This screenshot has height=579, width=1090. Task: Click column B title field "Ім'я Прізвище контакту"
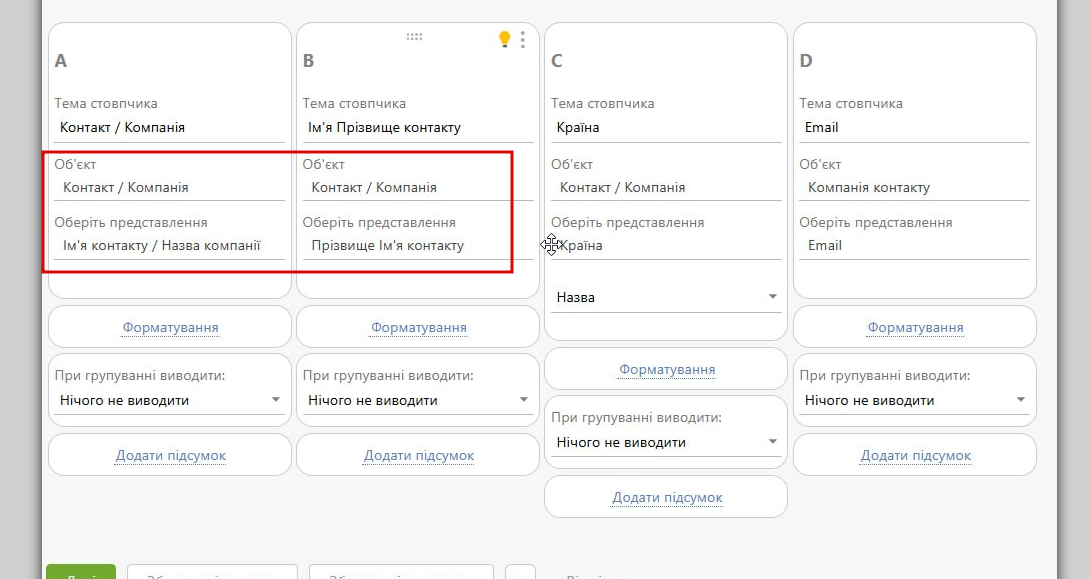point(418,128)
